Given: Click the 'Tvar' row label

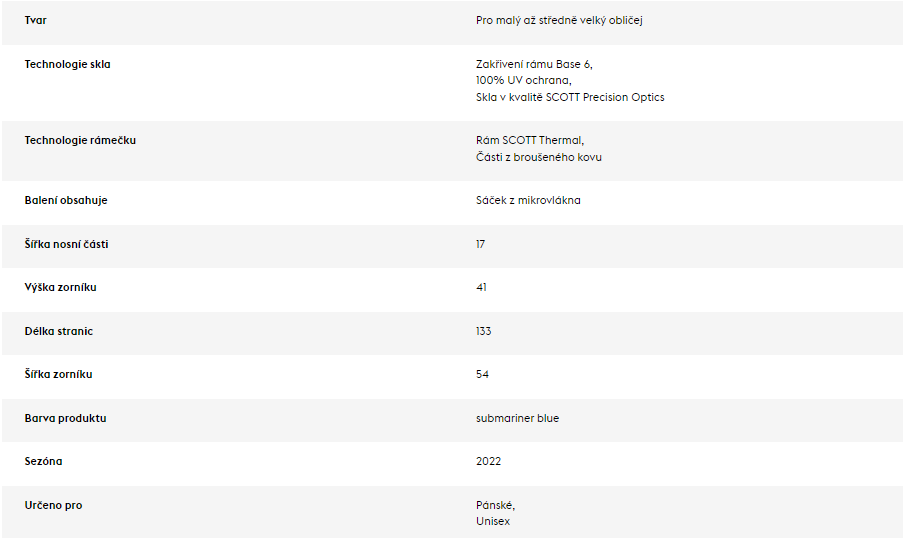Looking at the screenshot, I should coord(35,20).
